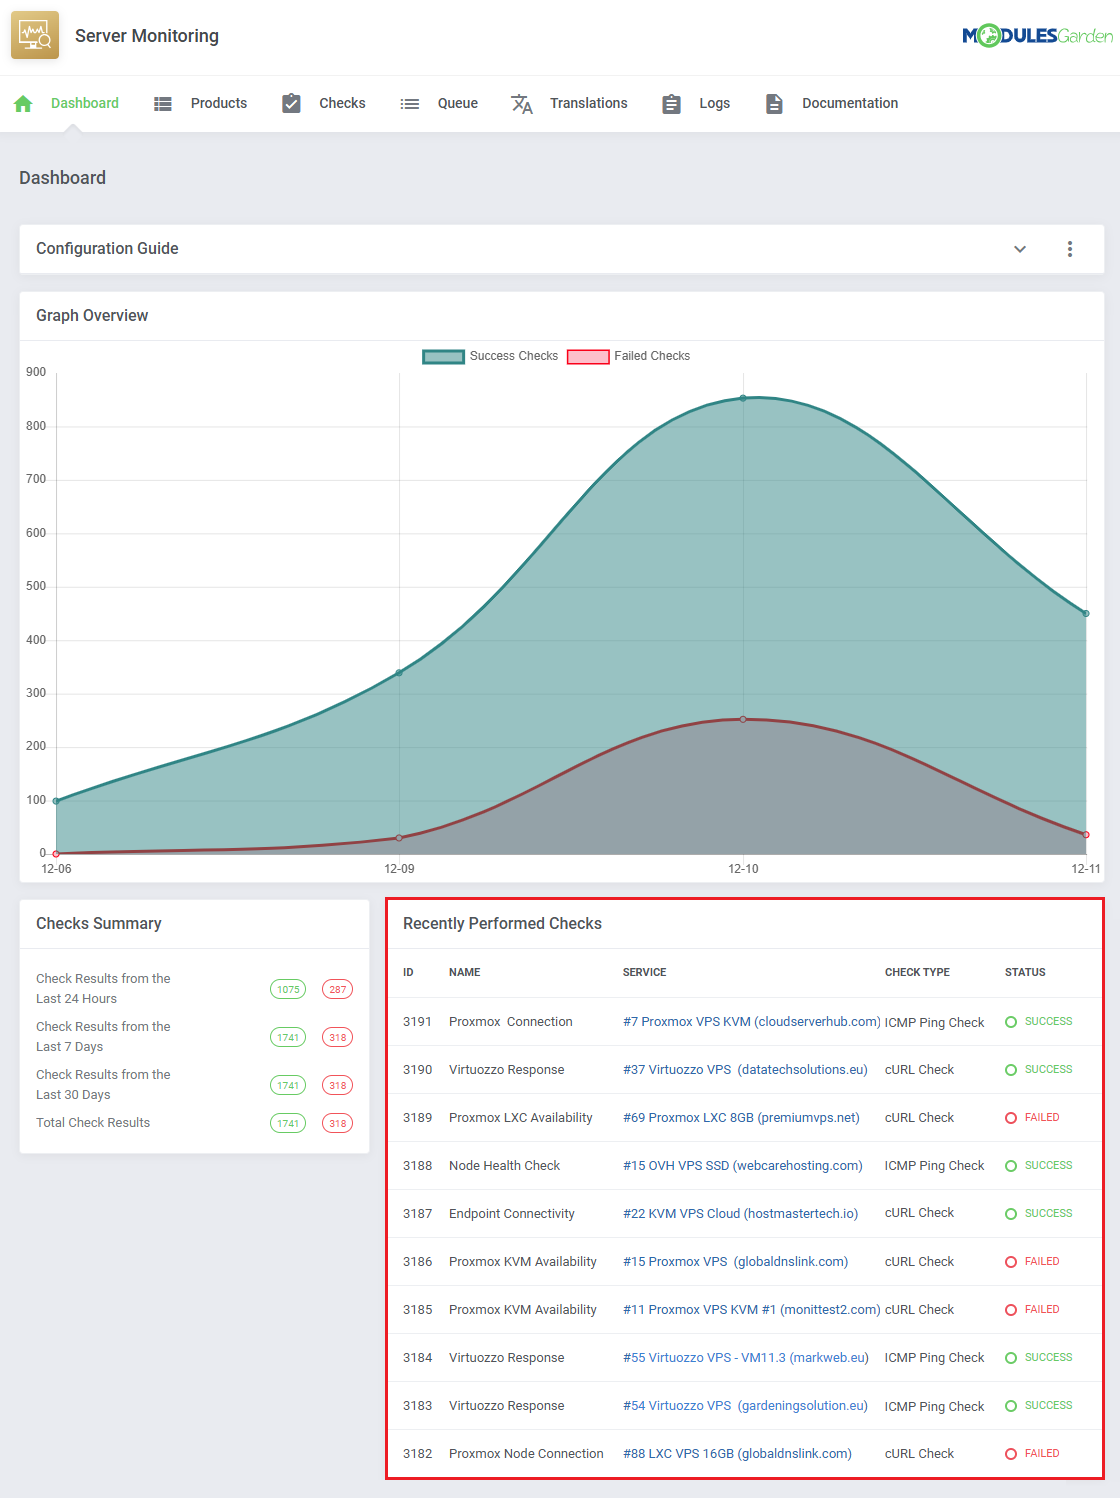Switch to the Queue tab

[458, 103]
